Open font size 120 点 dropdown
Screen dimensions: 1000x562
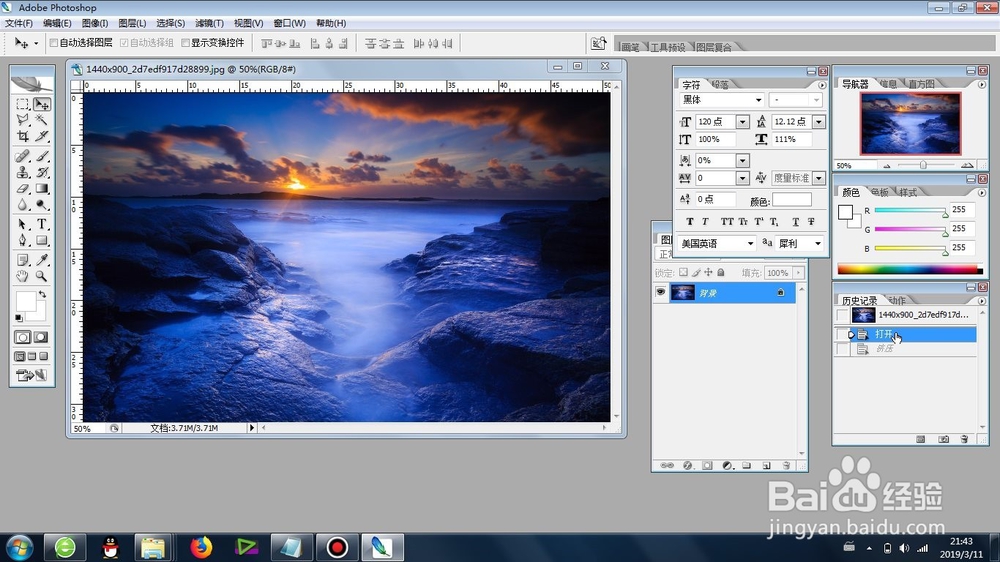click(742, 121)
